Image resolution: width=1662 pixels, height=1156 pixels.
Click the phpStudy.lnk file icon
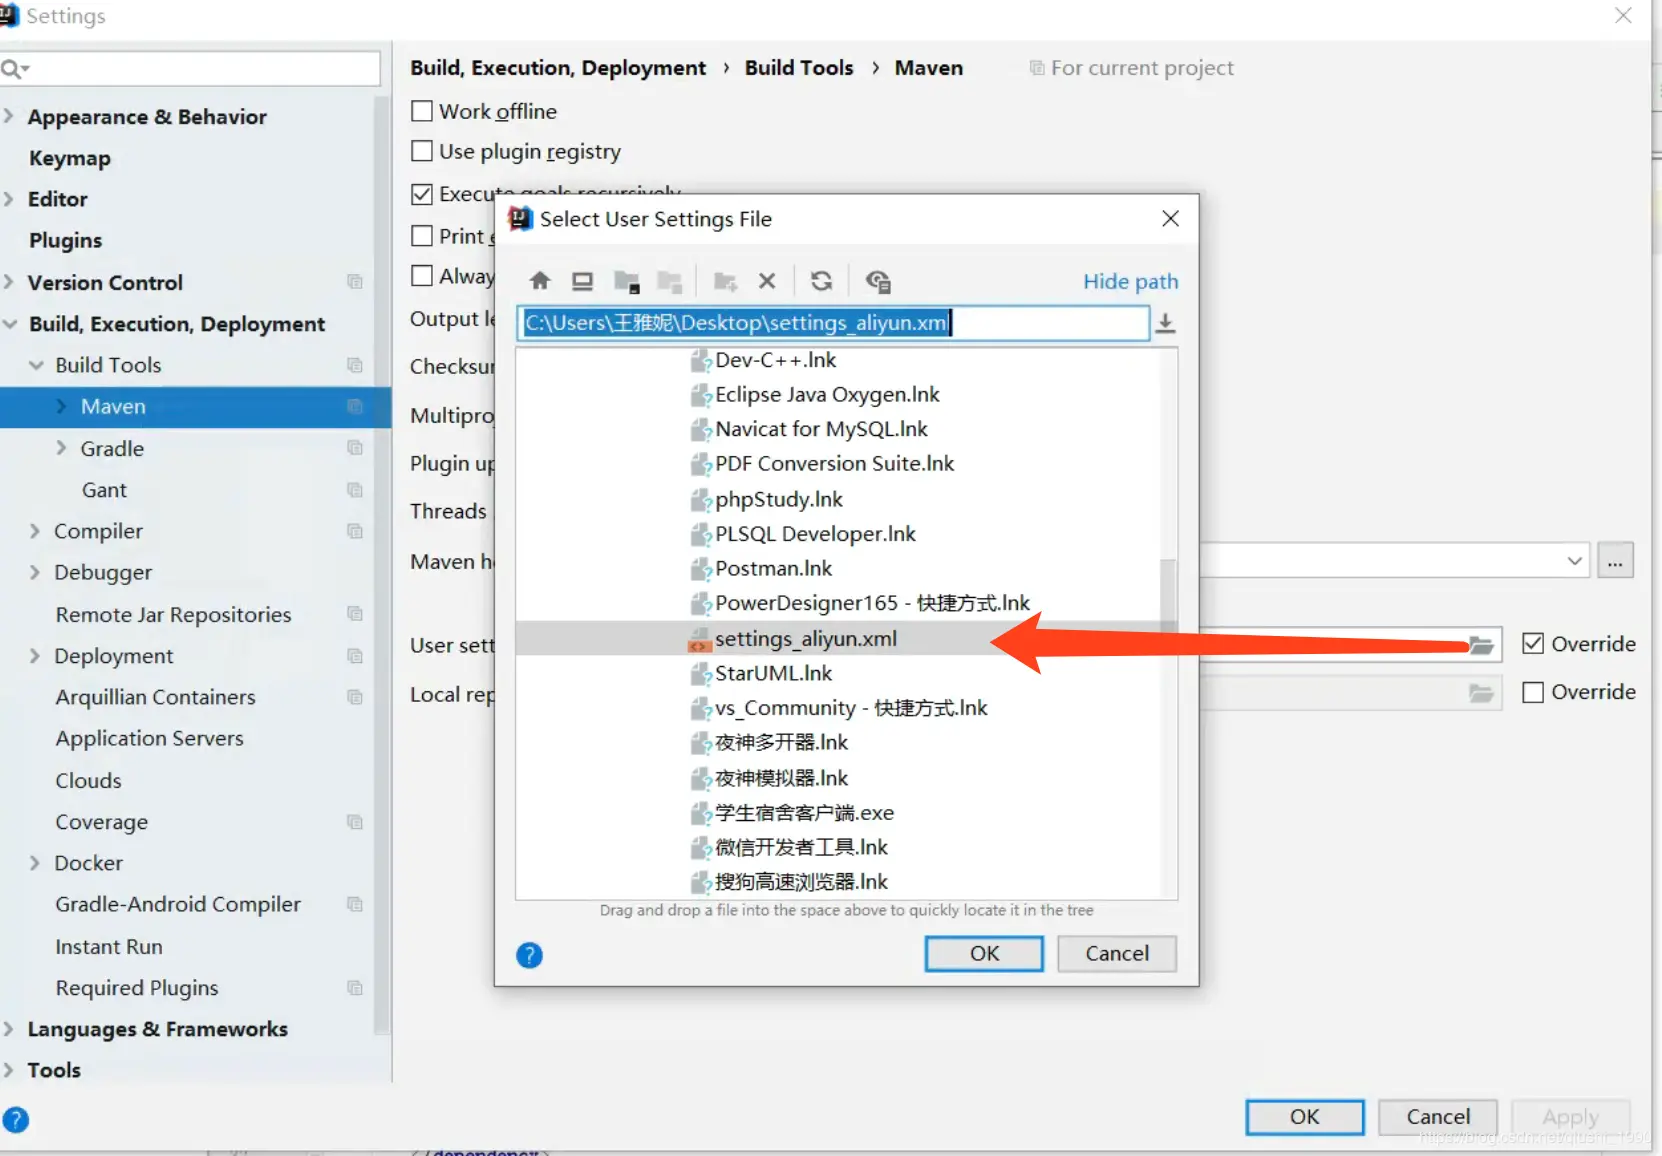(700, 500)
